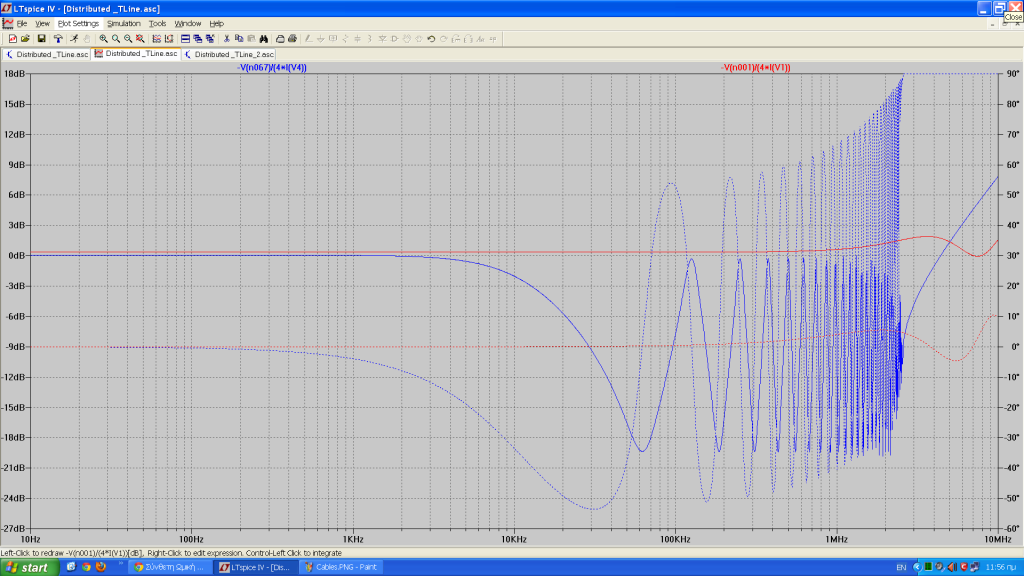Undo the last action
The height and width of the screenshot is (576, 1024).
pos(431,39)
